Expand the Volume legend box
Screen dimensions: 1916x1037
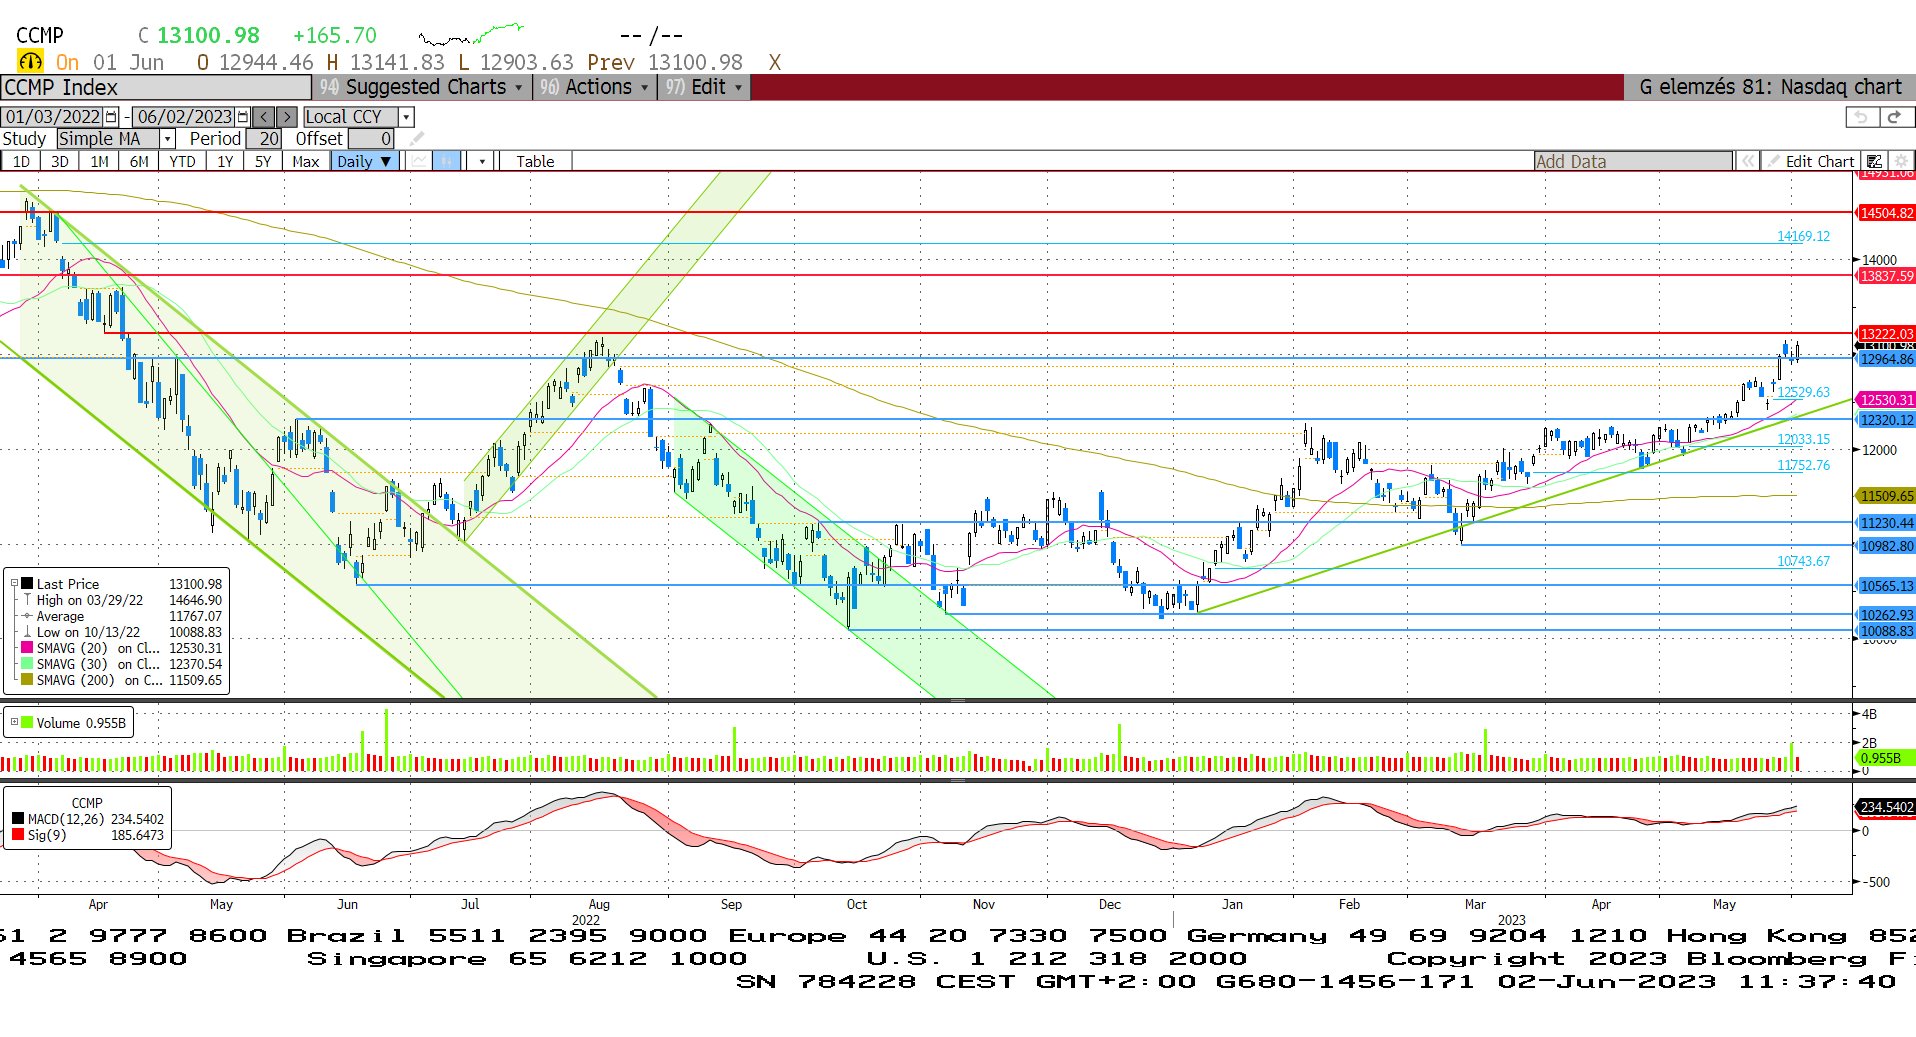click(x=14, y=722)
